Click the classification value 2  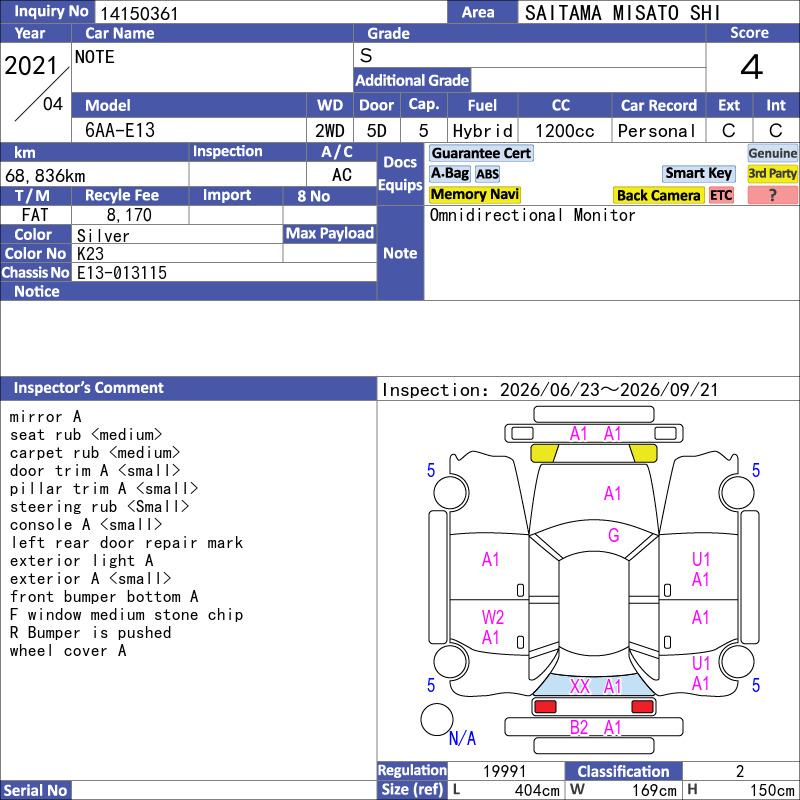pyautogui.click(x=740, y=771)
